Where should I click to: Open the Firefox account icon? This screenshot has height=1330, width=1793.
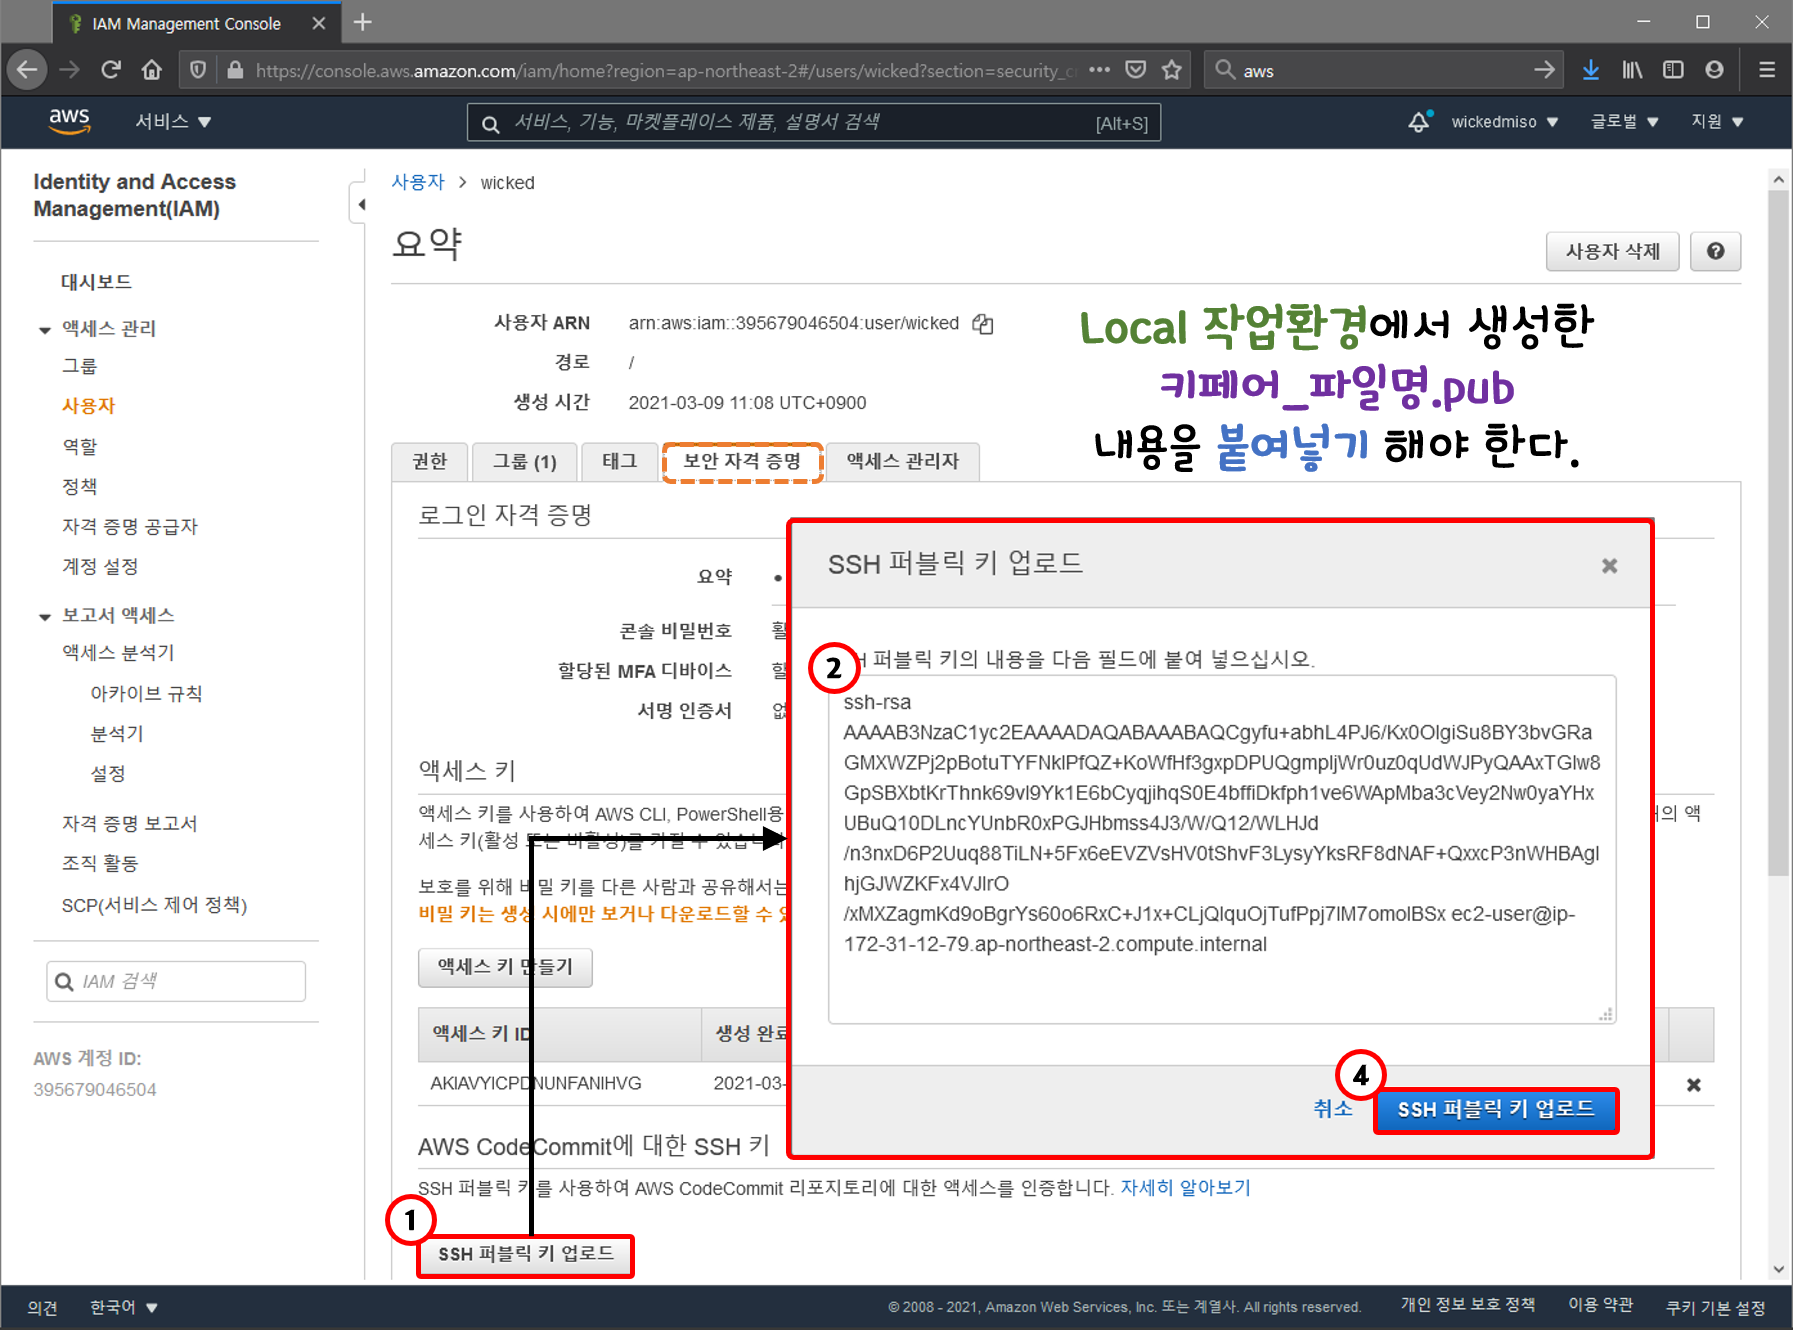1714,70
